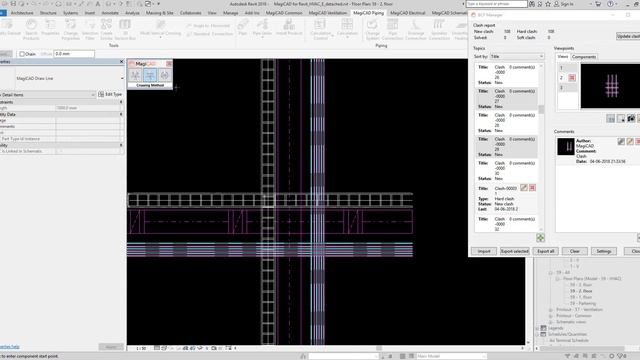This screenshot has height=360, width=640.
Task: Open Main Model workset dropdown in status bar
Action: pyautogui.click(x=451, y=356)
